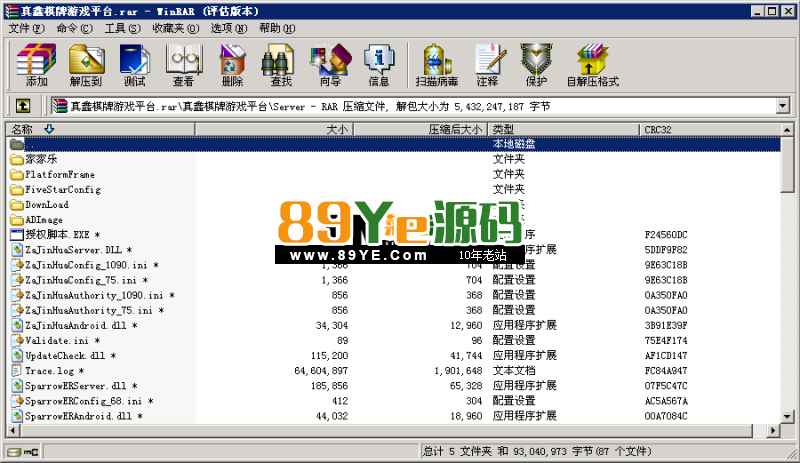Open the 文件(F) menu
The height and width of the screenshot is (463, 800).
click(27, 29)
